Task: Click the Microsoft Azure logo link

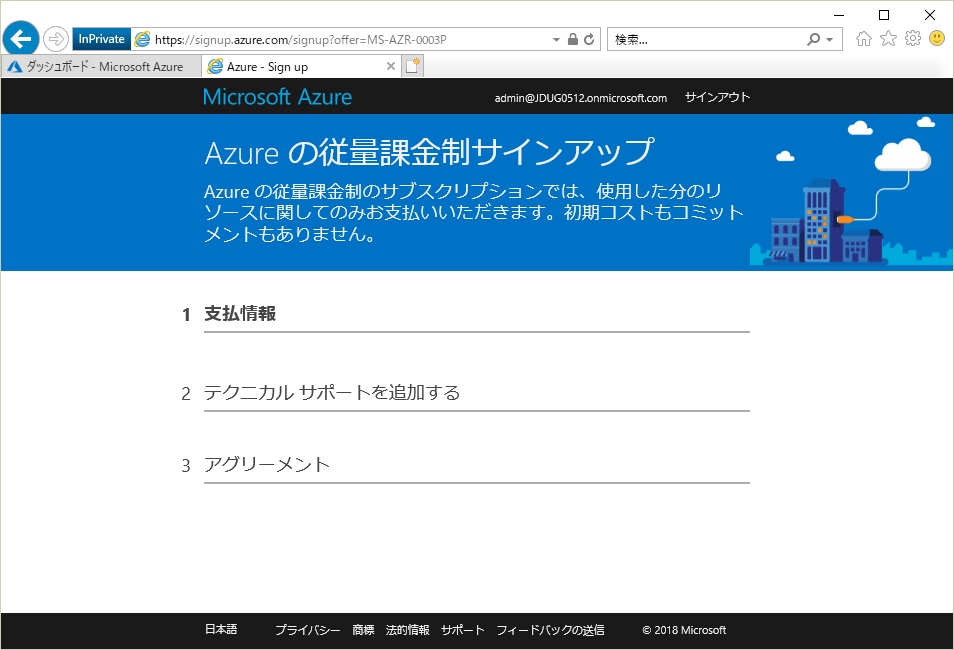Action: tap(277, 97)
